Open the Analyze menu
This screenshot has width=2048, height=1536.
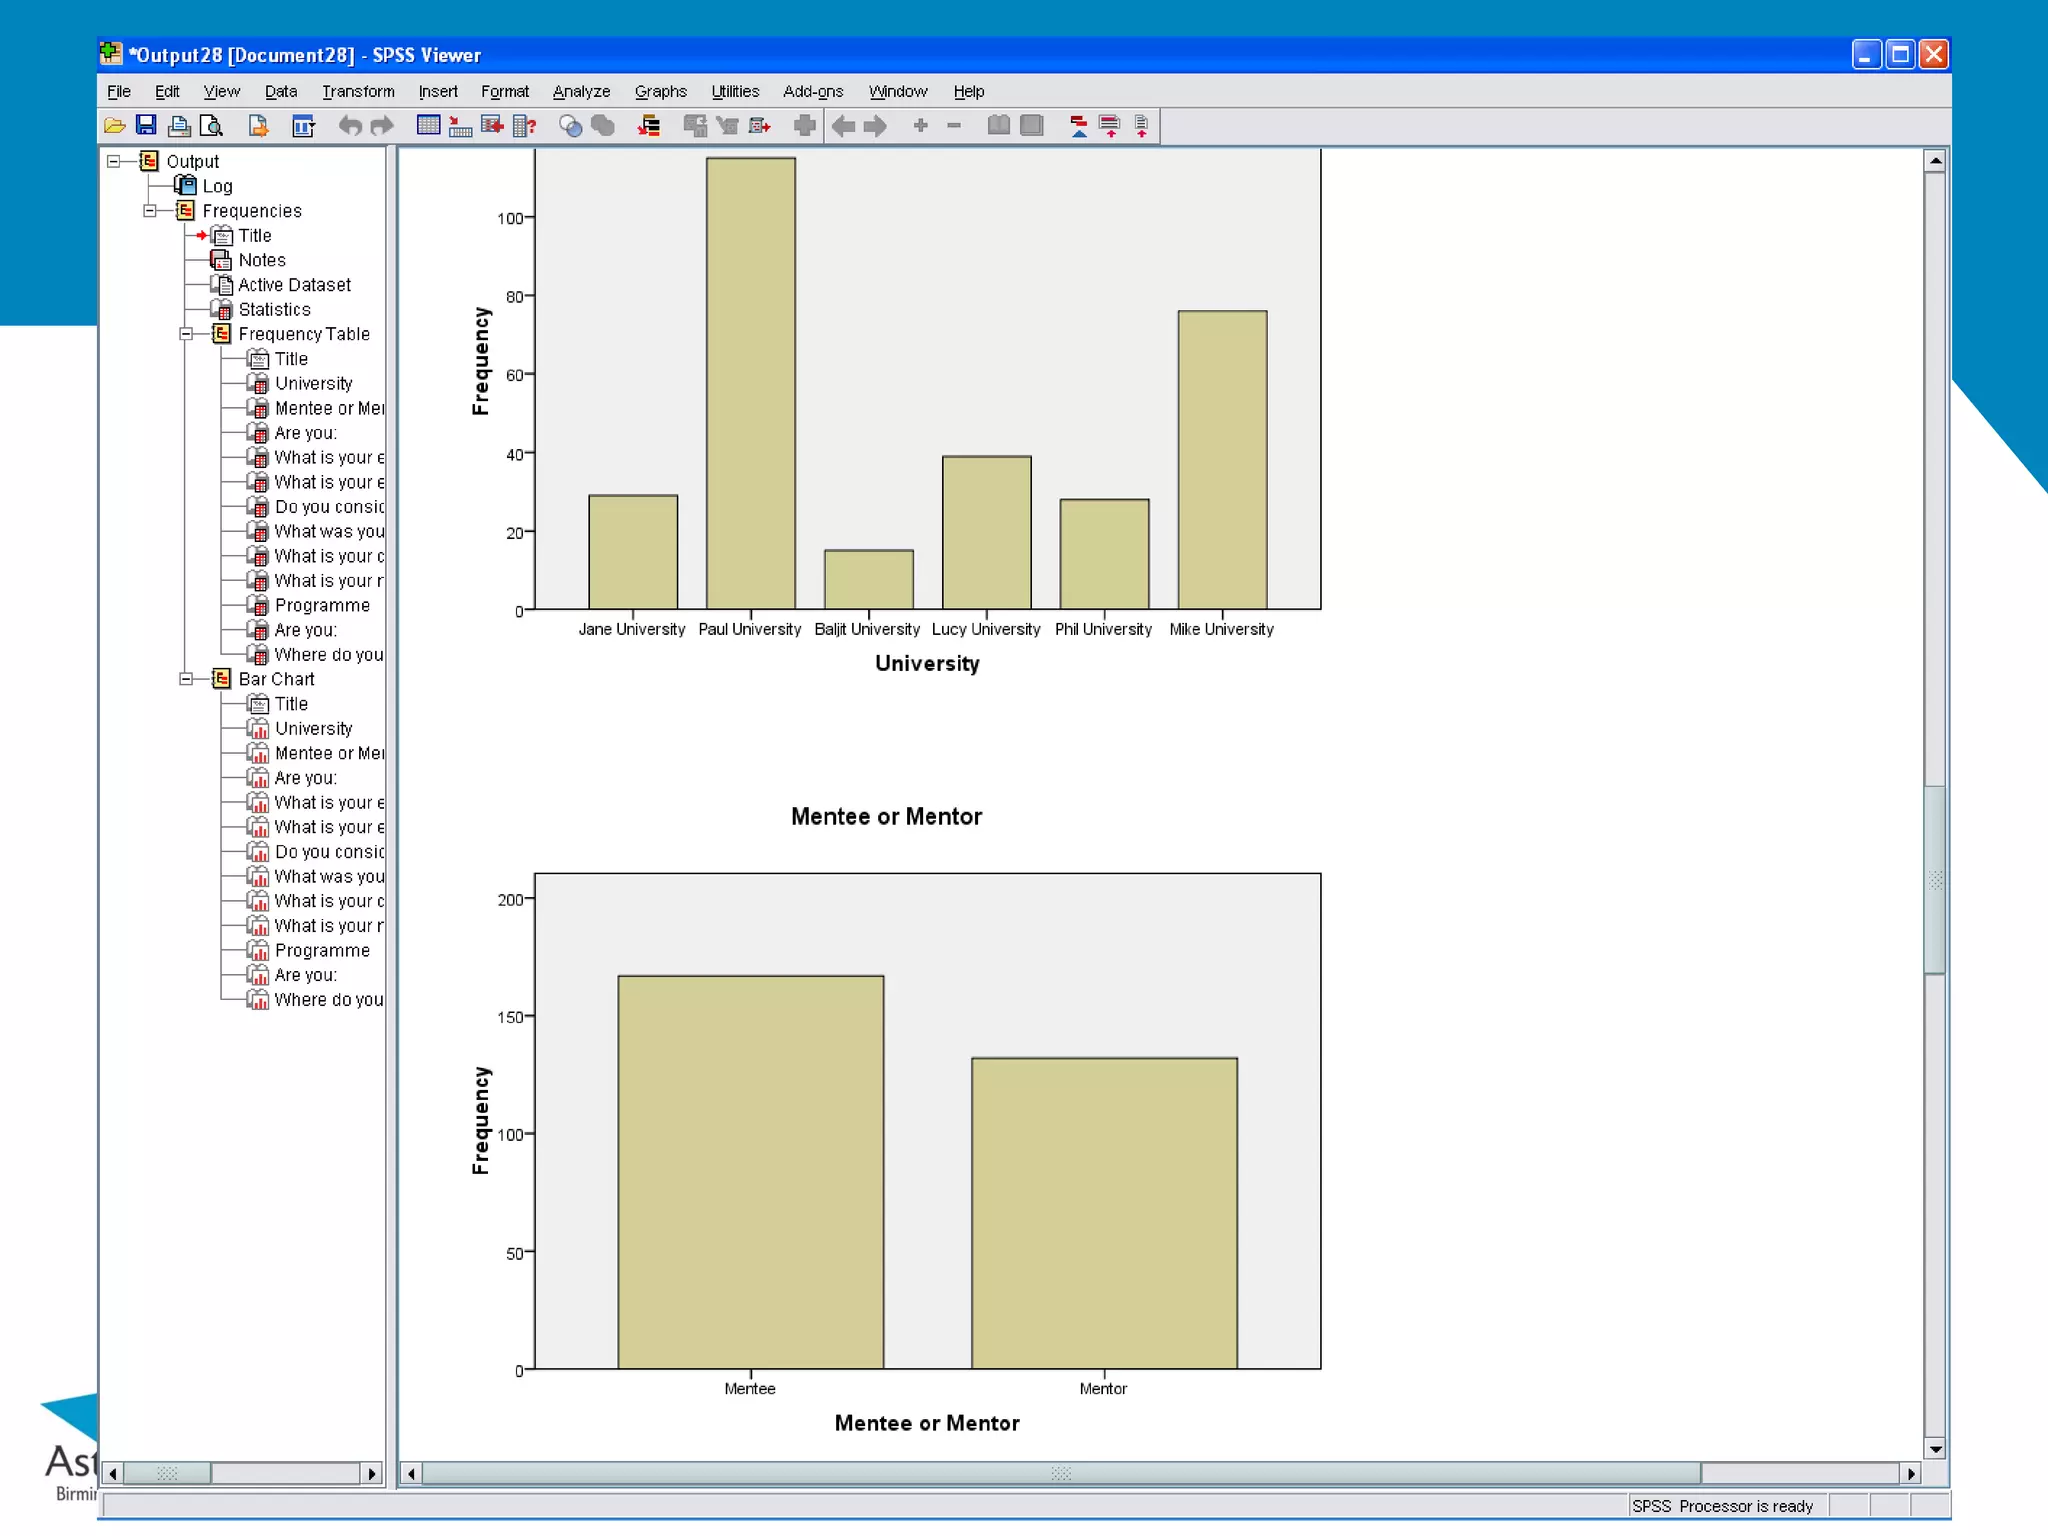click(581, 91)
